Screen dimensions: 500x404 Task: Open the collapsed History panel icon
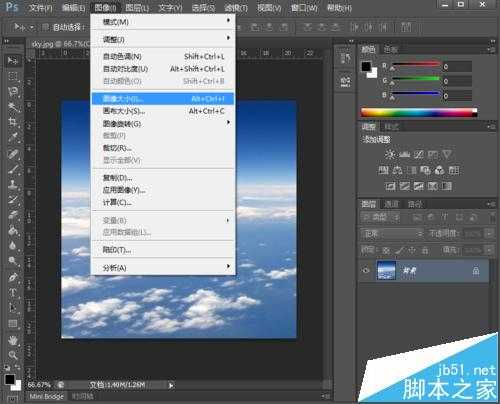click(345, 58)
